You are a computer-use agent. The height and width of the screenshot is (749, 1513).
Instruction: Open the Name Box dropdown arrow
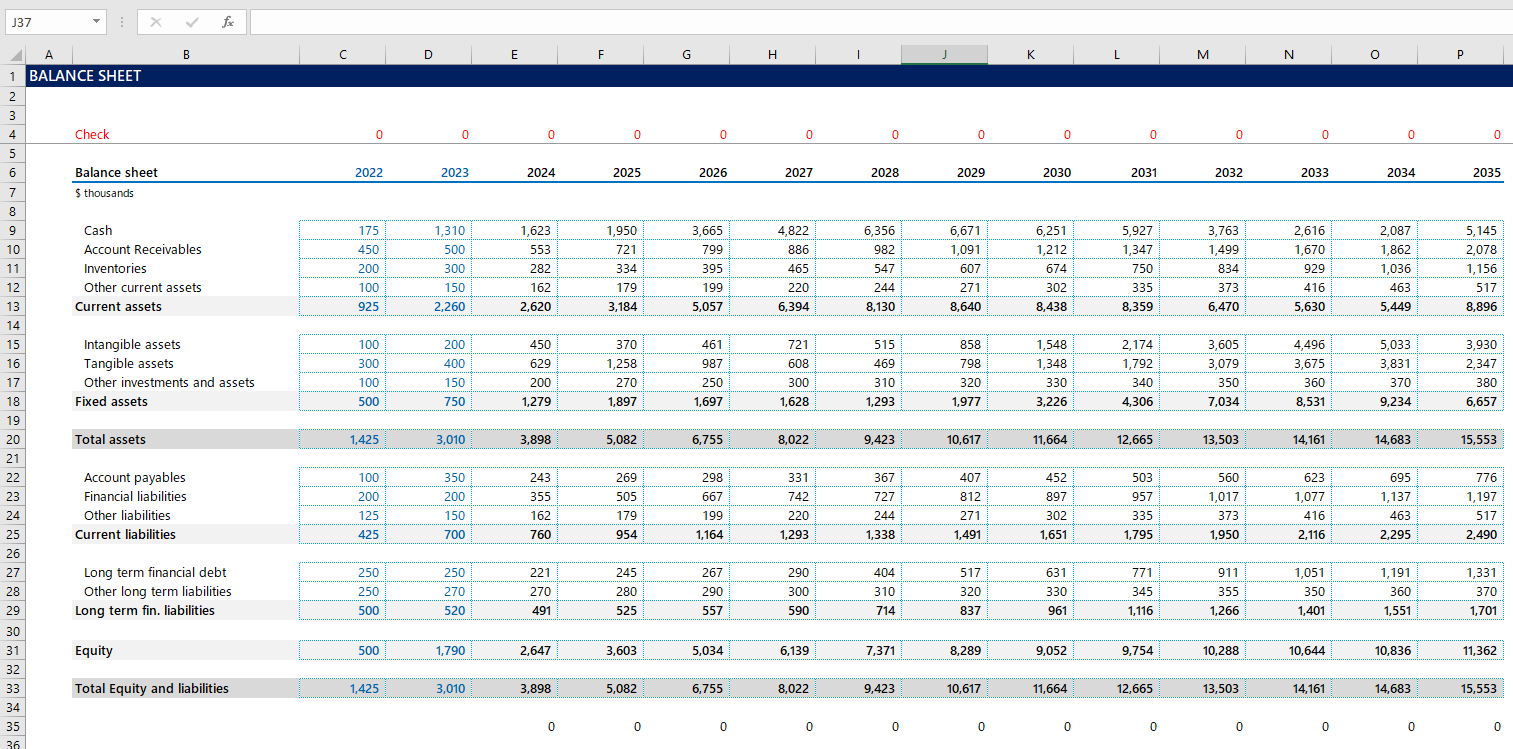tap(96, 22)
